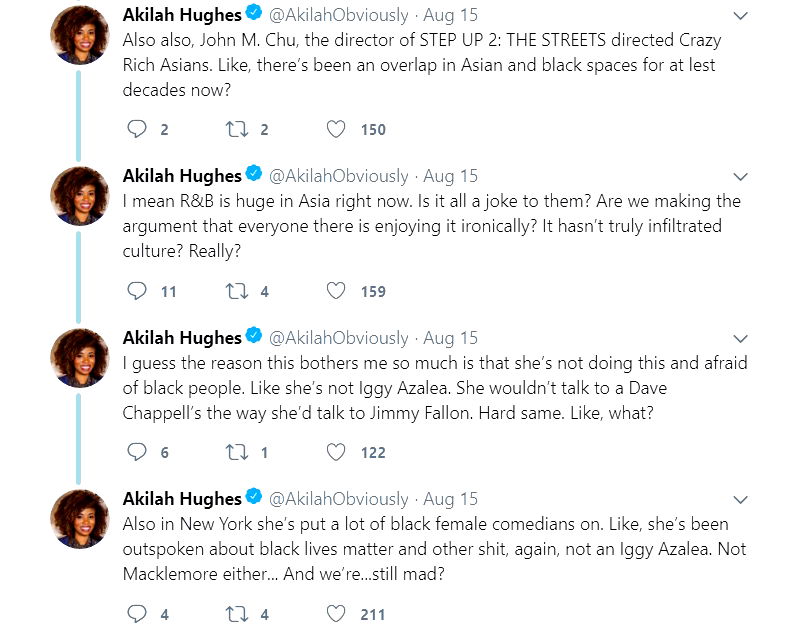Screen dimensions: 800x630
Task: Like the tweet with 150 likes
Action: click(337, 129)
